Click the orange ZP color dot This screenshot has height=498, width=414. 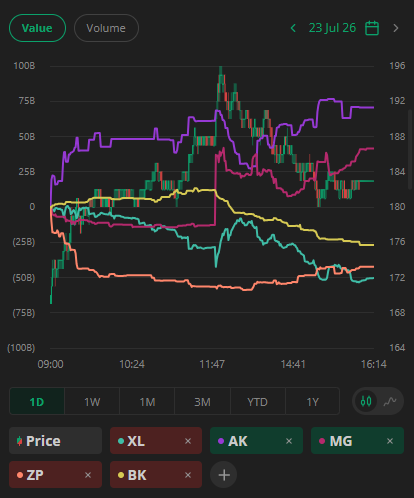click(20, 475)
